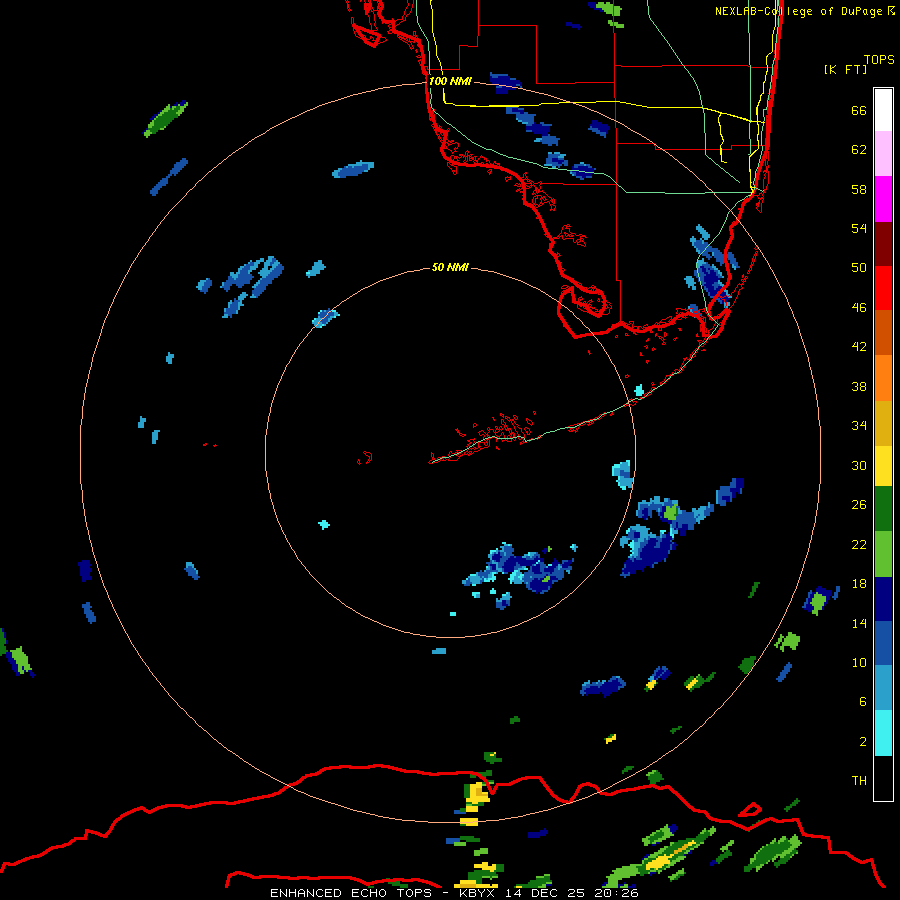Click the "46" scale label
900x900 pixels.
click(859, 307)
